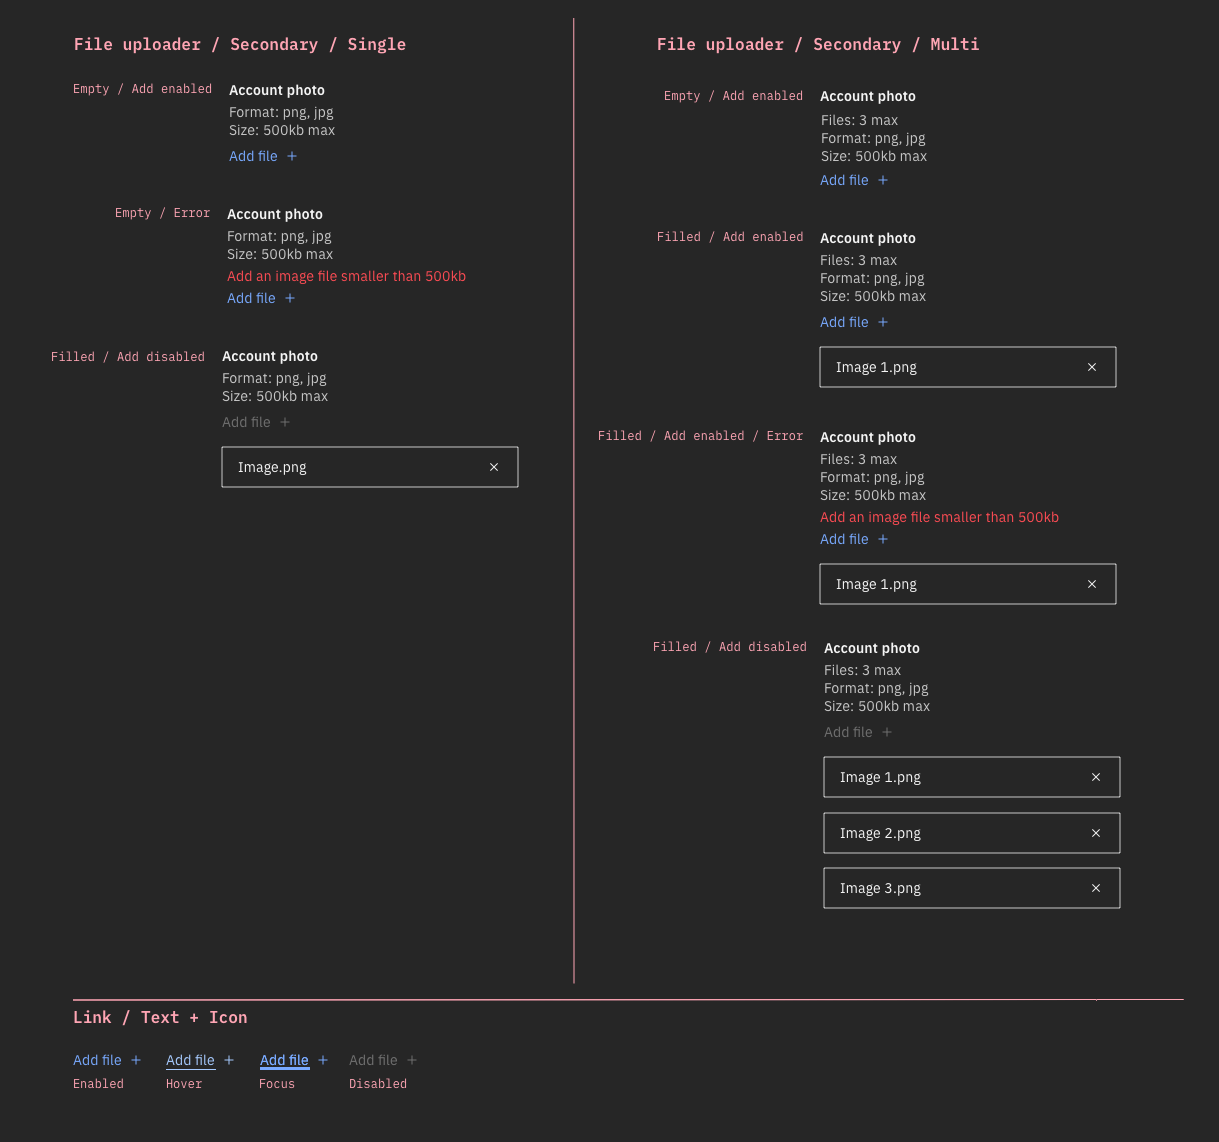Select the Enabled Add file link in Link section

[x=97, y=1059]
